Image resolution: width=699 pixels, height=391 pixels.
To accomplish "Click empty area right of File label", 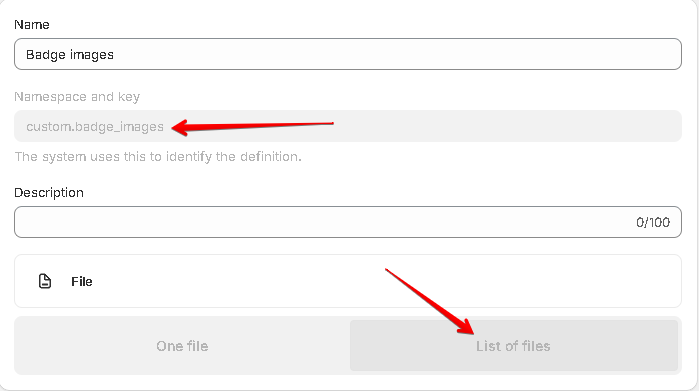I will pos(383,281).
